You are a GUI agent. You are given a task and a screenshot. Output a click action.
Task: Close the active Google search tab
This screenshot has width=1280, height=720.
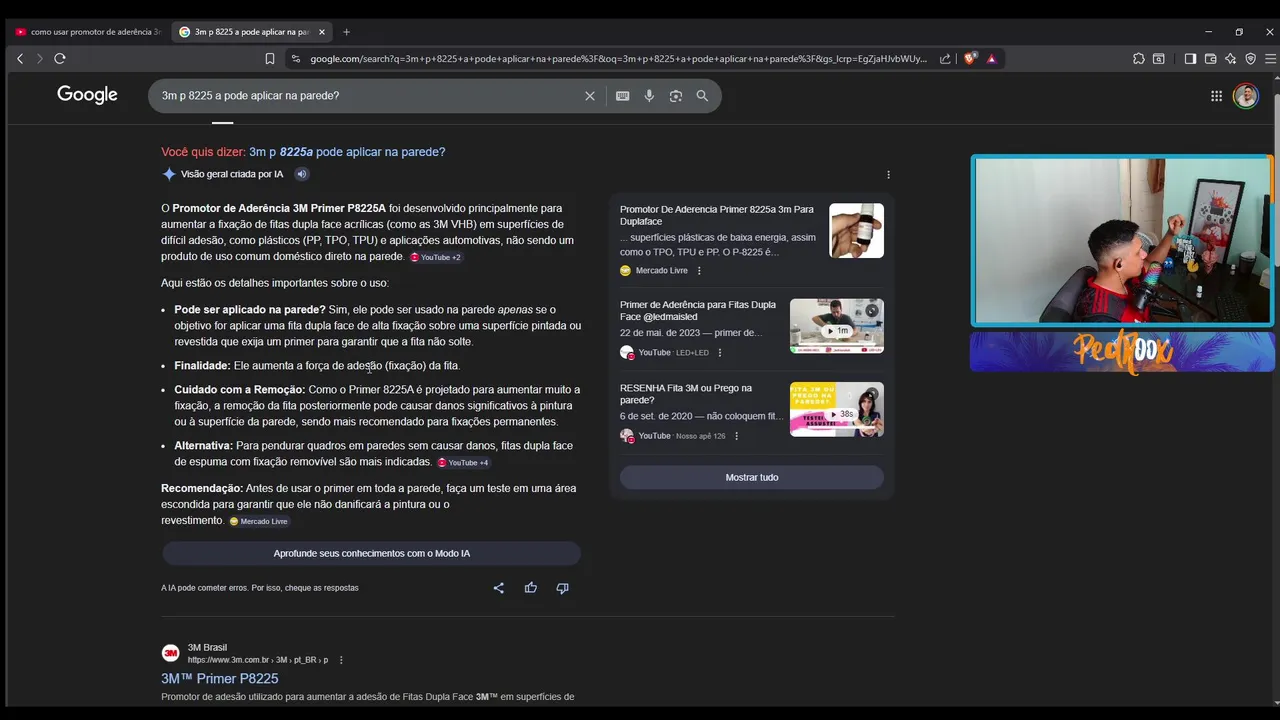point(322,32)
